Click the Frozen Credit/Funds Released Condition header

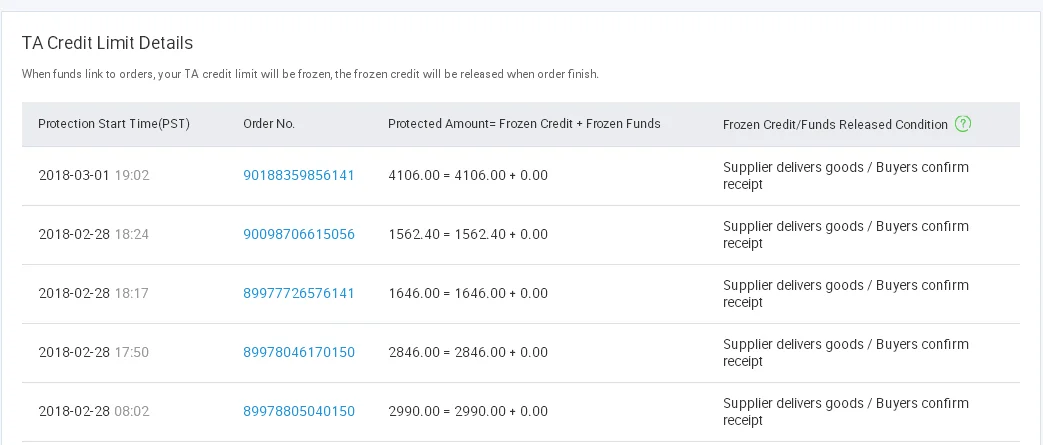(x=835, y=125)
